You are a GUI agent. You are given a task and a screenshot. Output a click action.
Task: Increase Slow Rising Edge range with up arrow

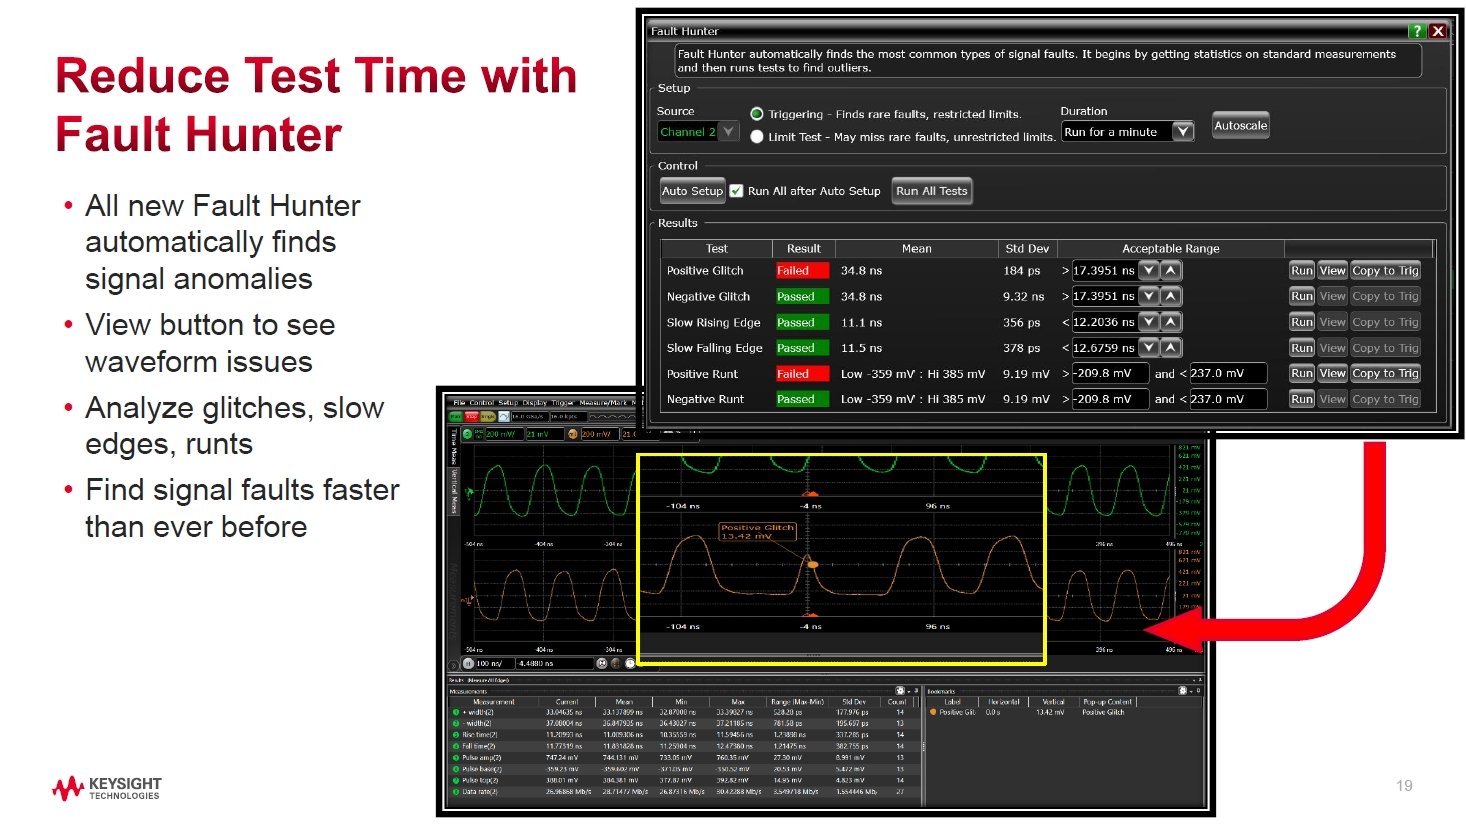[1171, 322]
